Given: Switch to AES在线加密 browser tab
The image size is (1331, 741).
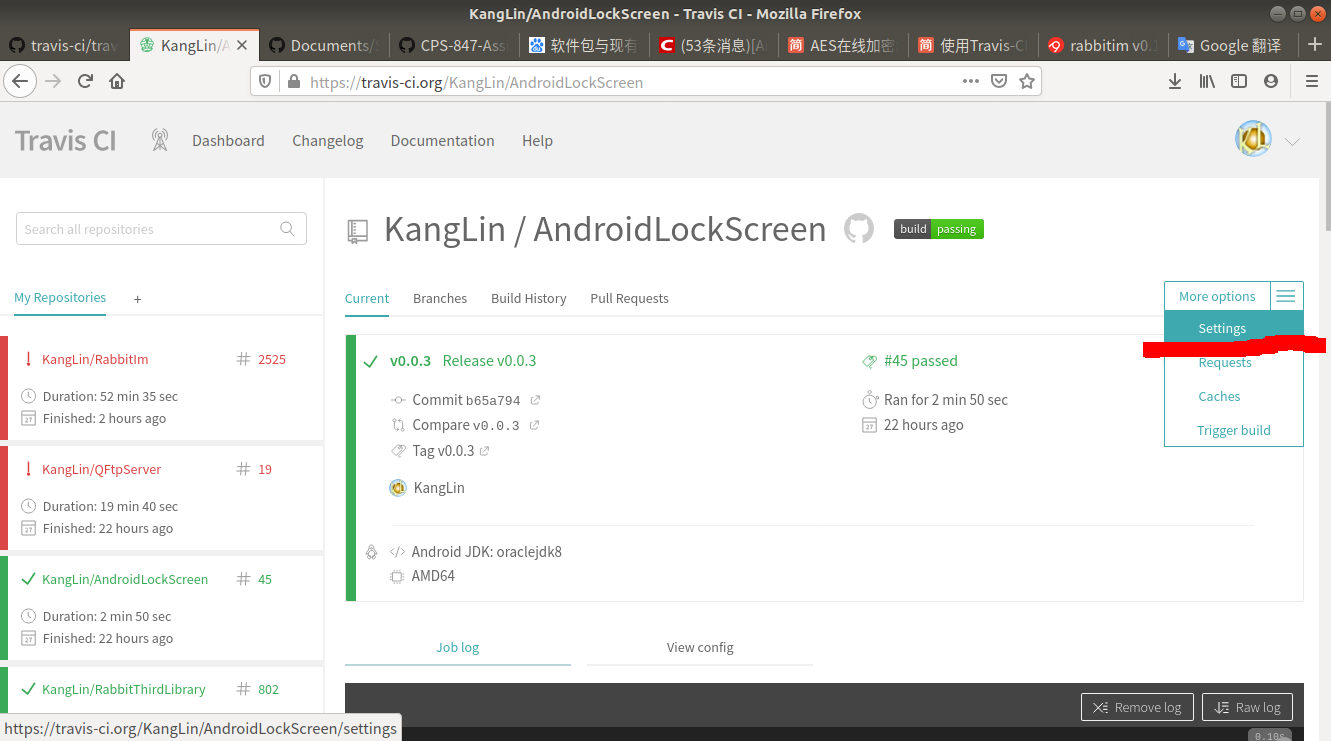Looking at the screenshot, I should [x=842, y=45].
